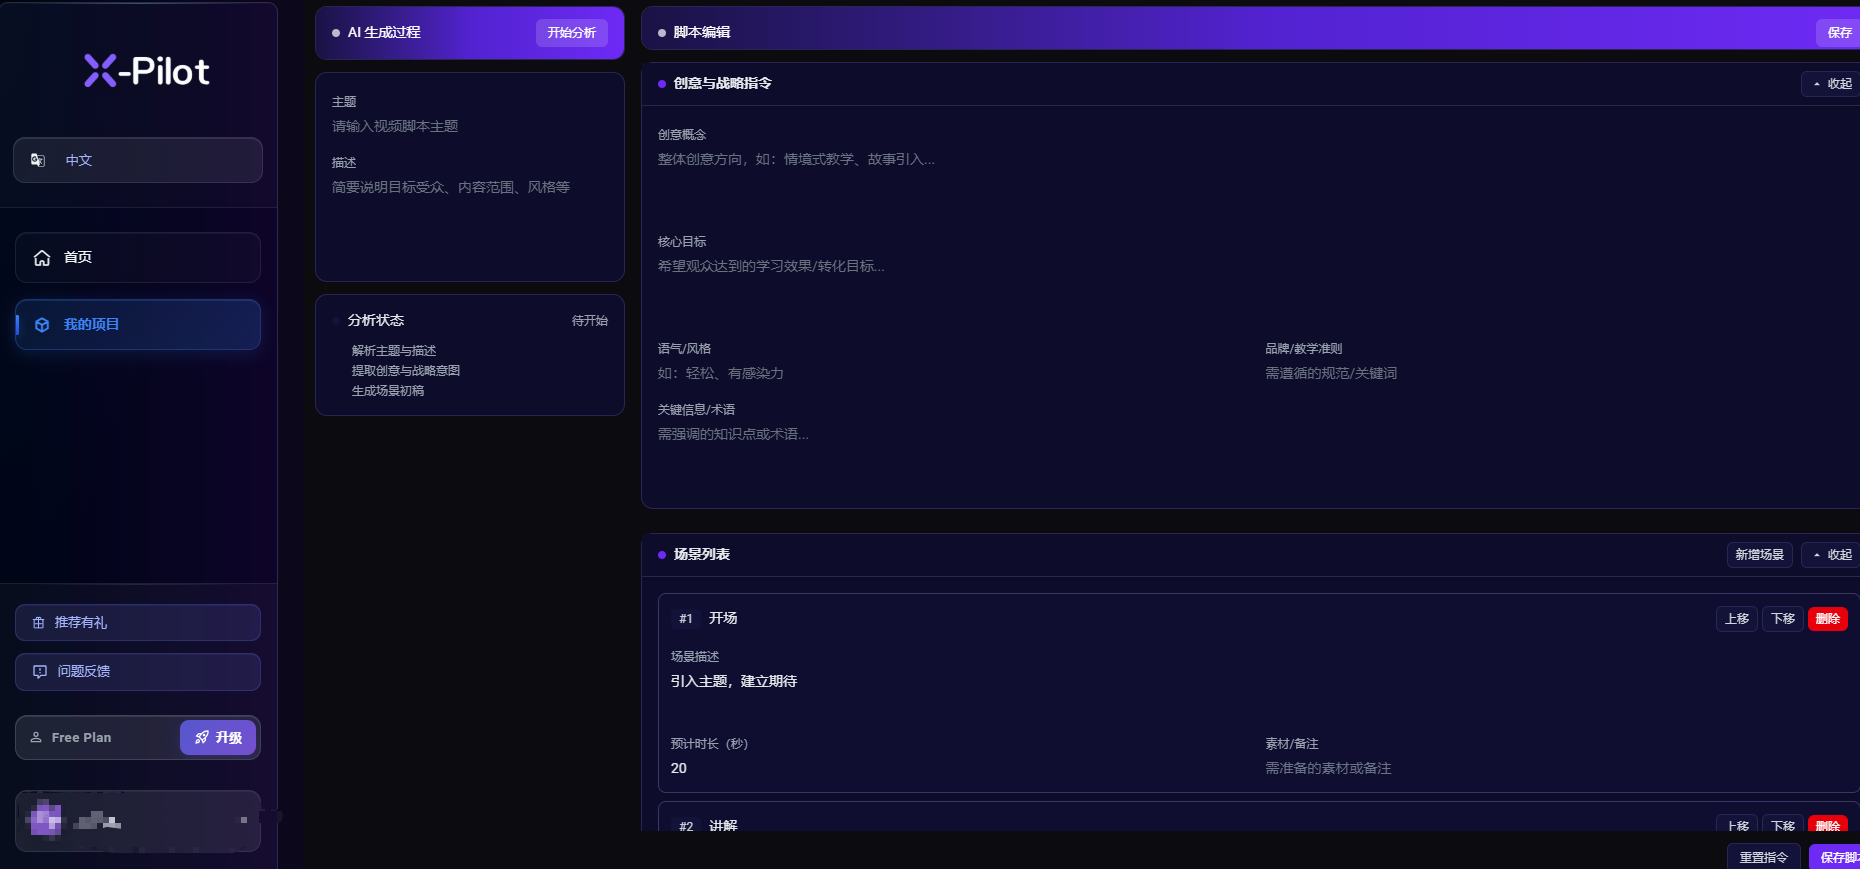
Task: Click the language translate icon
Action: pyautogui.click(x=38, y=160)
